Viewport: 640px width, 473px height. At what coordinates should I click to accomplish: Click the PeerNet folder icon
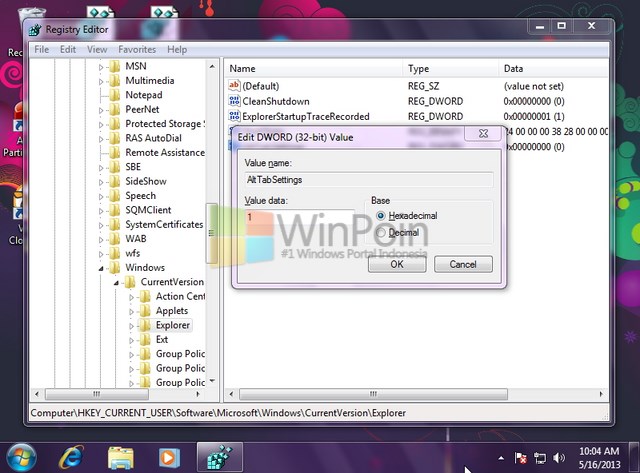pyautogui.click(x=115, y=109)
